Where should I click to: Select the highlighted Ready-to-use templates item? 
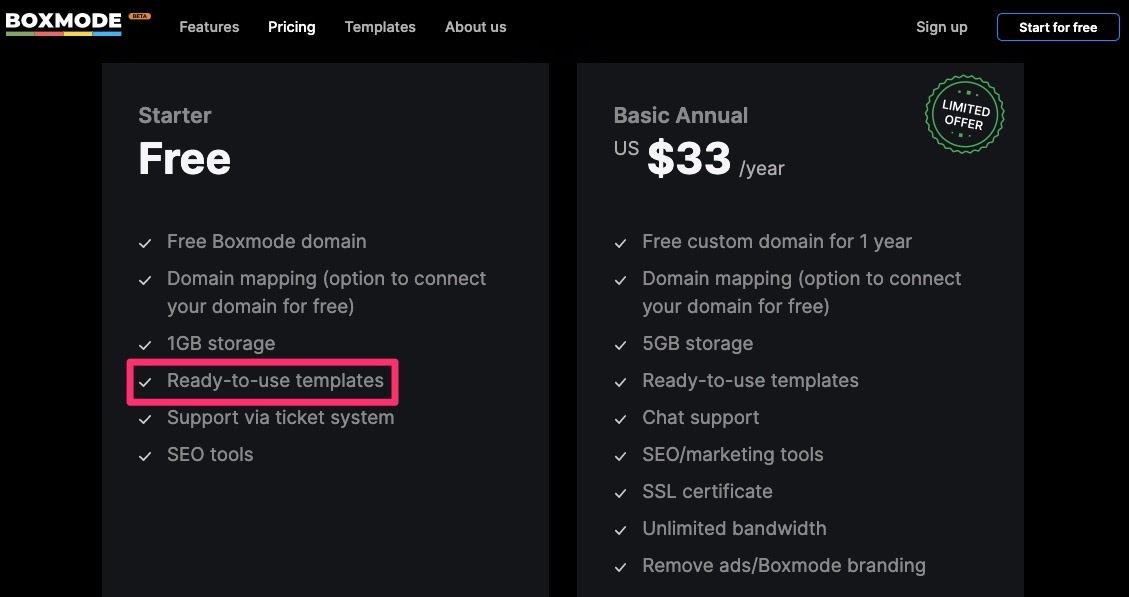click(x=263, y=382)
